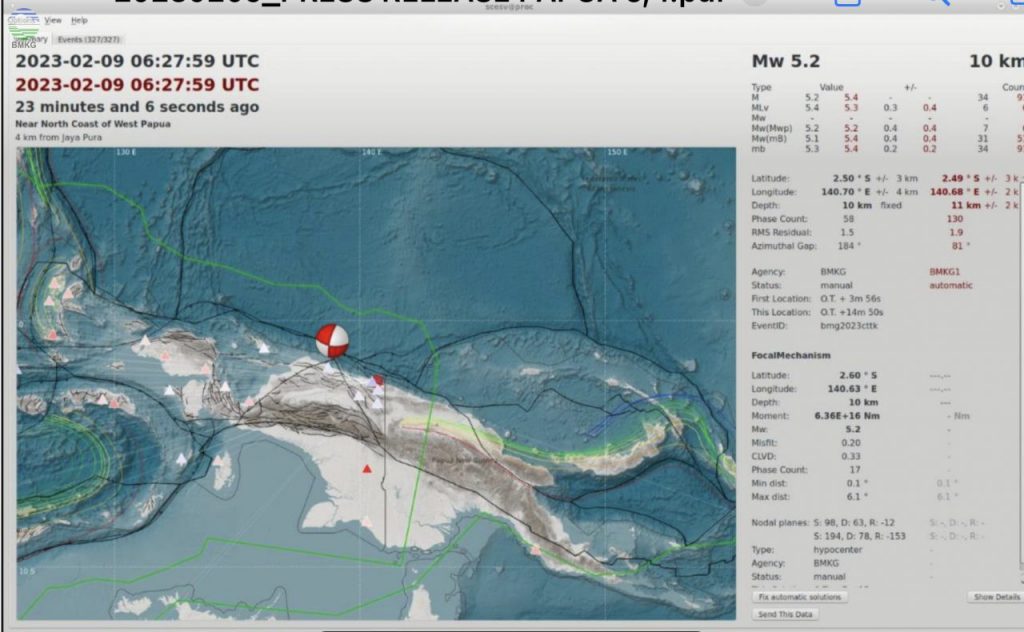Click the Fix automatic solutions button
Image resolution: width=1024 pixels, height=632 pixels.
pos(800,597)
